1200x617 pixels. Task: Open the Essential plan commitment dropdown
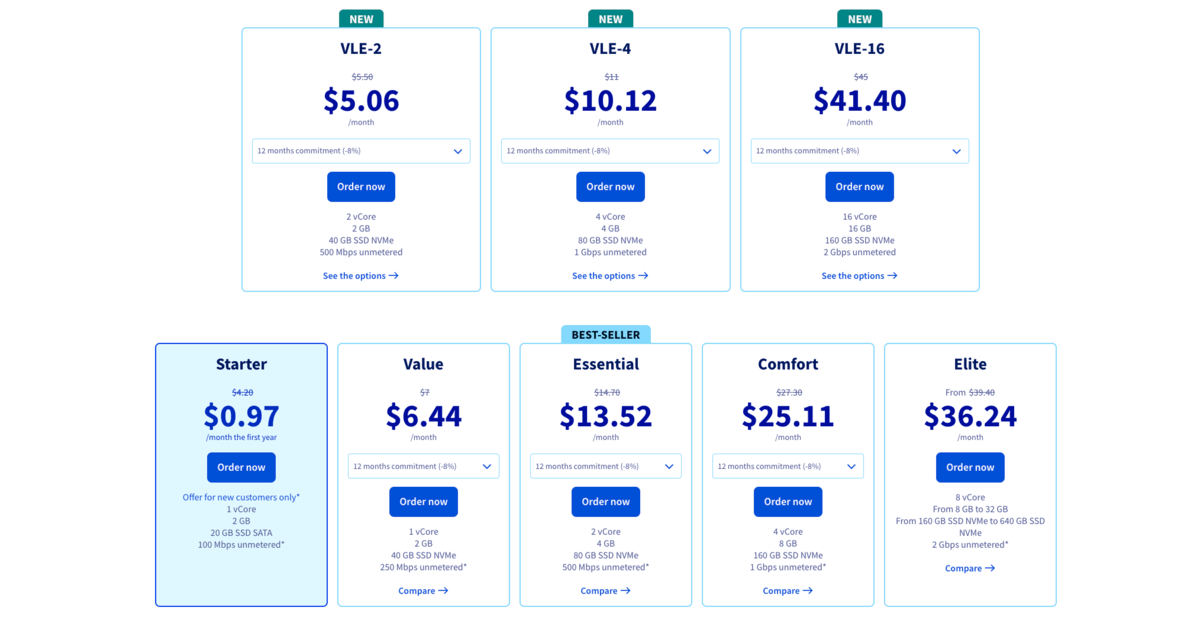[x=606, y=466]
